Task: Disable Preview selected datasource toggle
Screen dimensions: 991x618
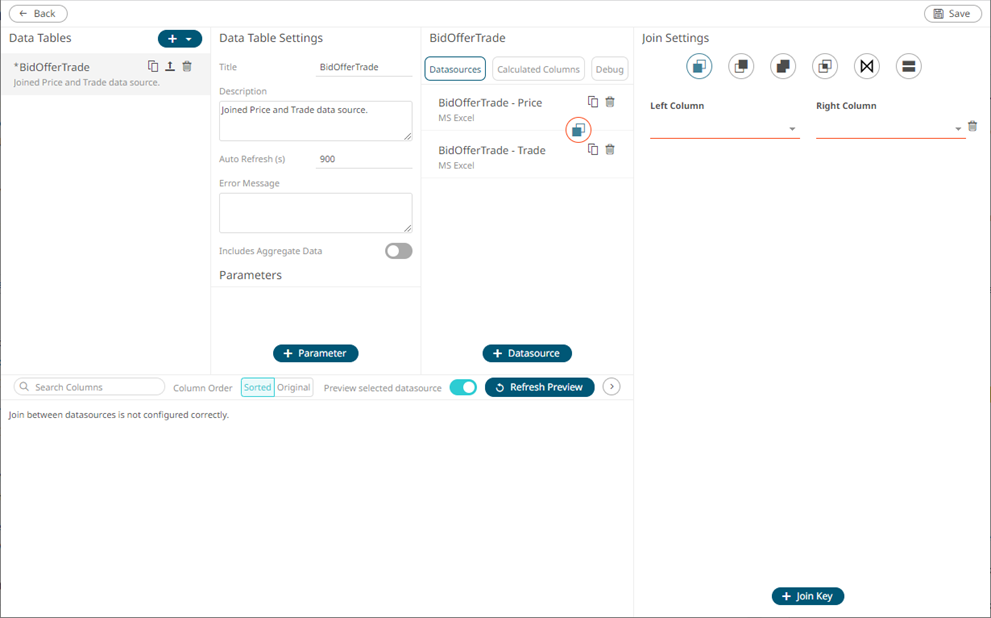Action: pyautogui.click(x=463, y=387)
